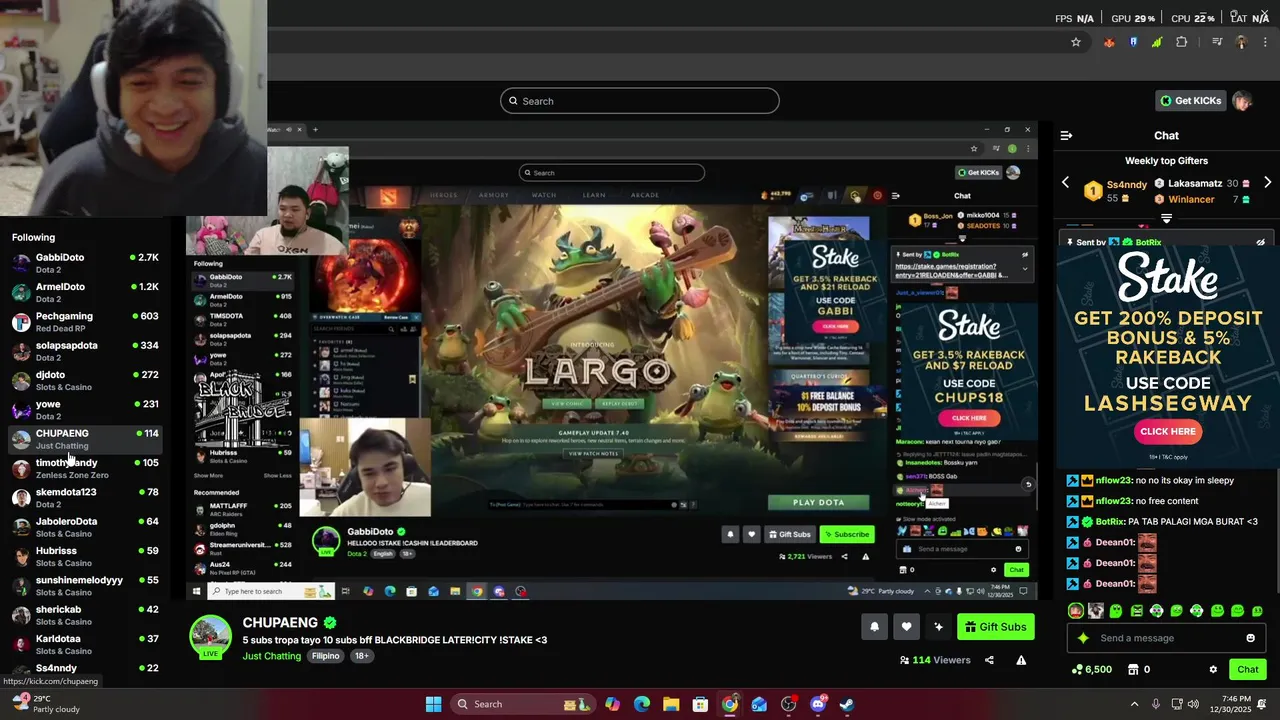Focus the Send a message field

[1166, 638]
